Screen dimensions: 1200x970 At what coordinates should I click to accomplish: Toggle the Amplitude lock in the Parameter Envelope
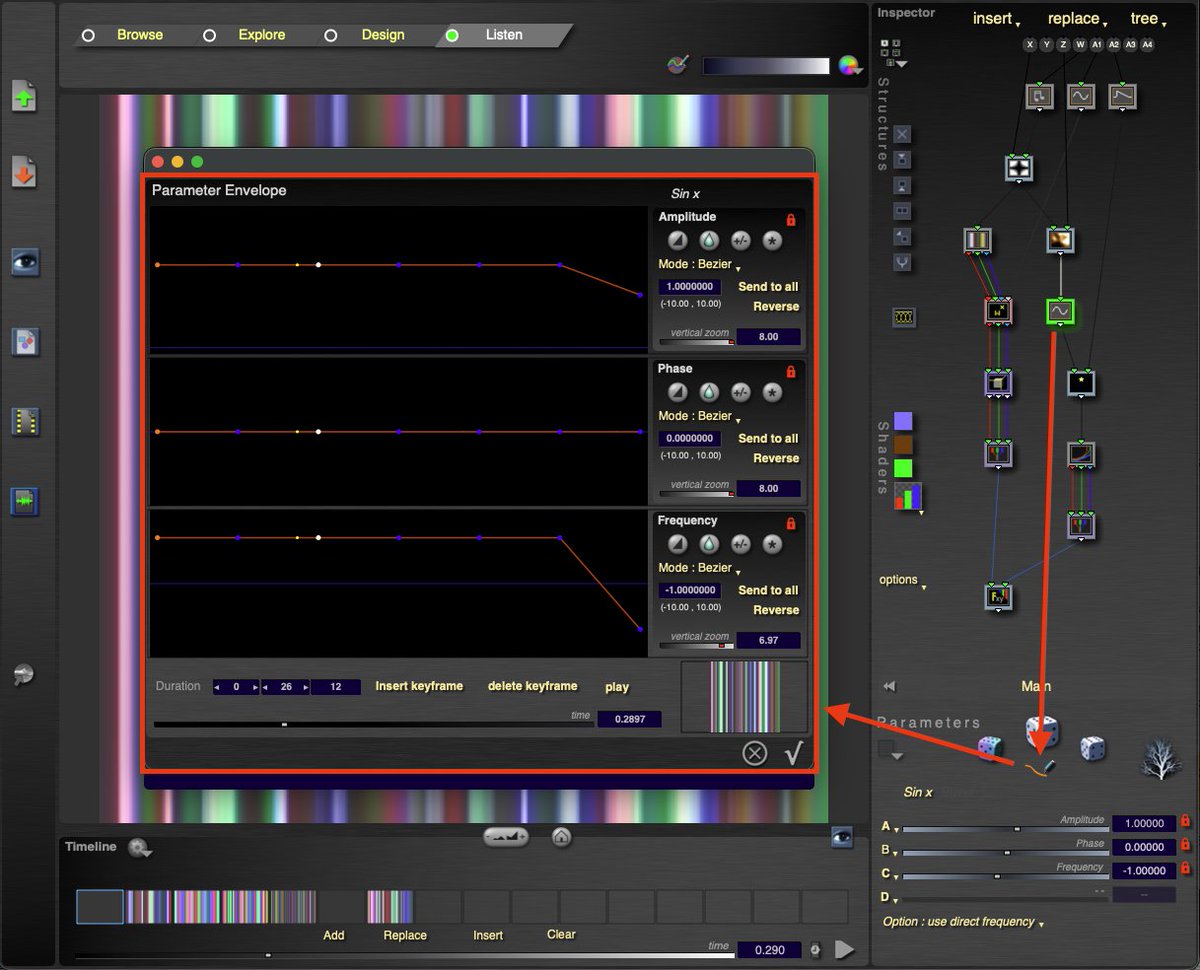pos(791,219)
